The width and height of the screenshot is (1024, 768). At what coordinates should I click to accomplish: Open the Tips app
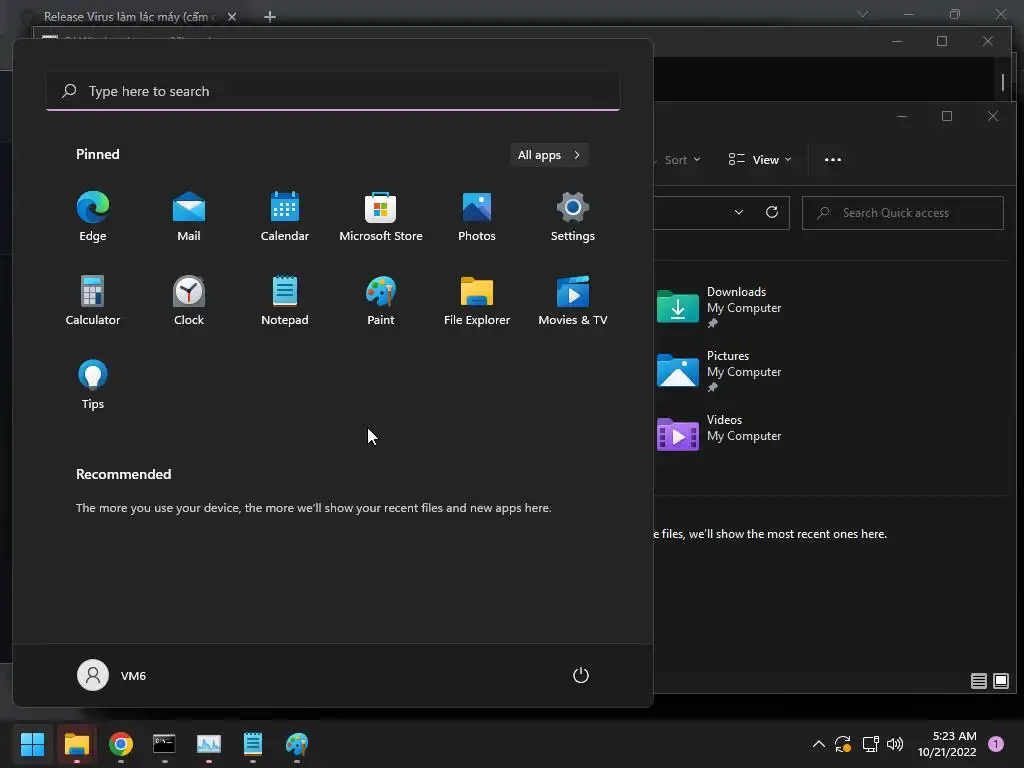click(93, 385)
